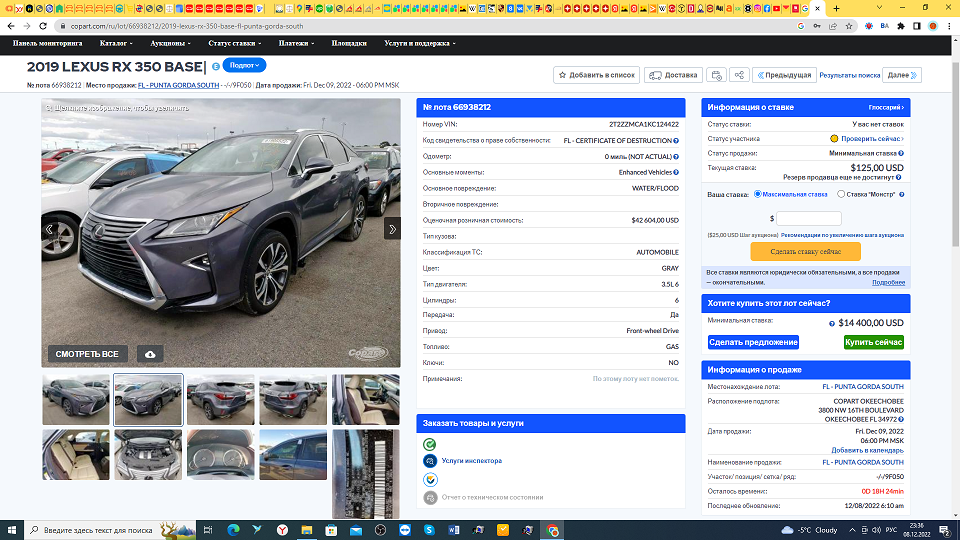Click green Купить сейчас button

pyautogui.click(x=873, y=342)
